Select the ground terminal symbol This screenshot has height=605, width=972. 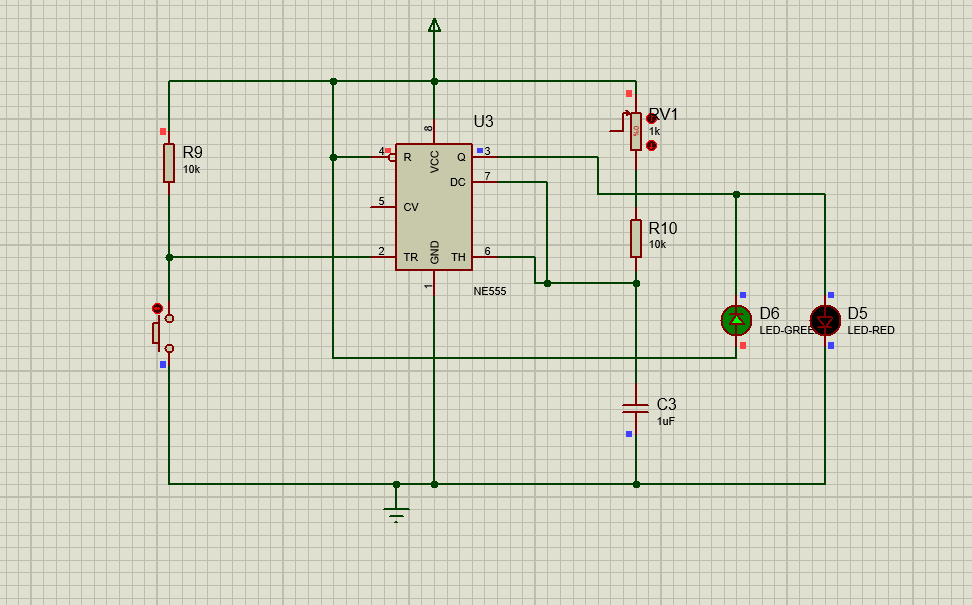(x=396, y=514)
